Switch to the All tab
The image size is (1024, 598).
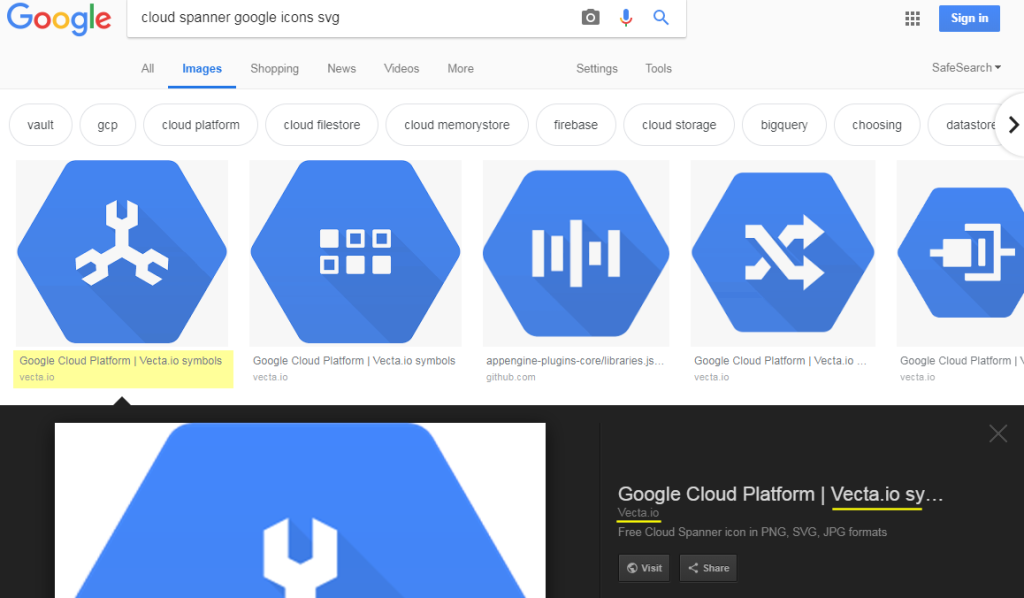point(148,69)
